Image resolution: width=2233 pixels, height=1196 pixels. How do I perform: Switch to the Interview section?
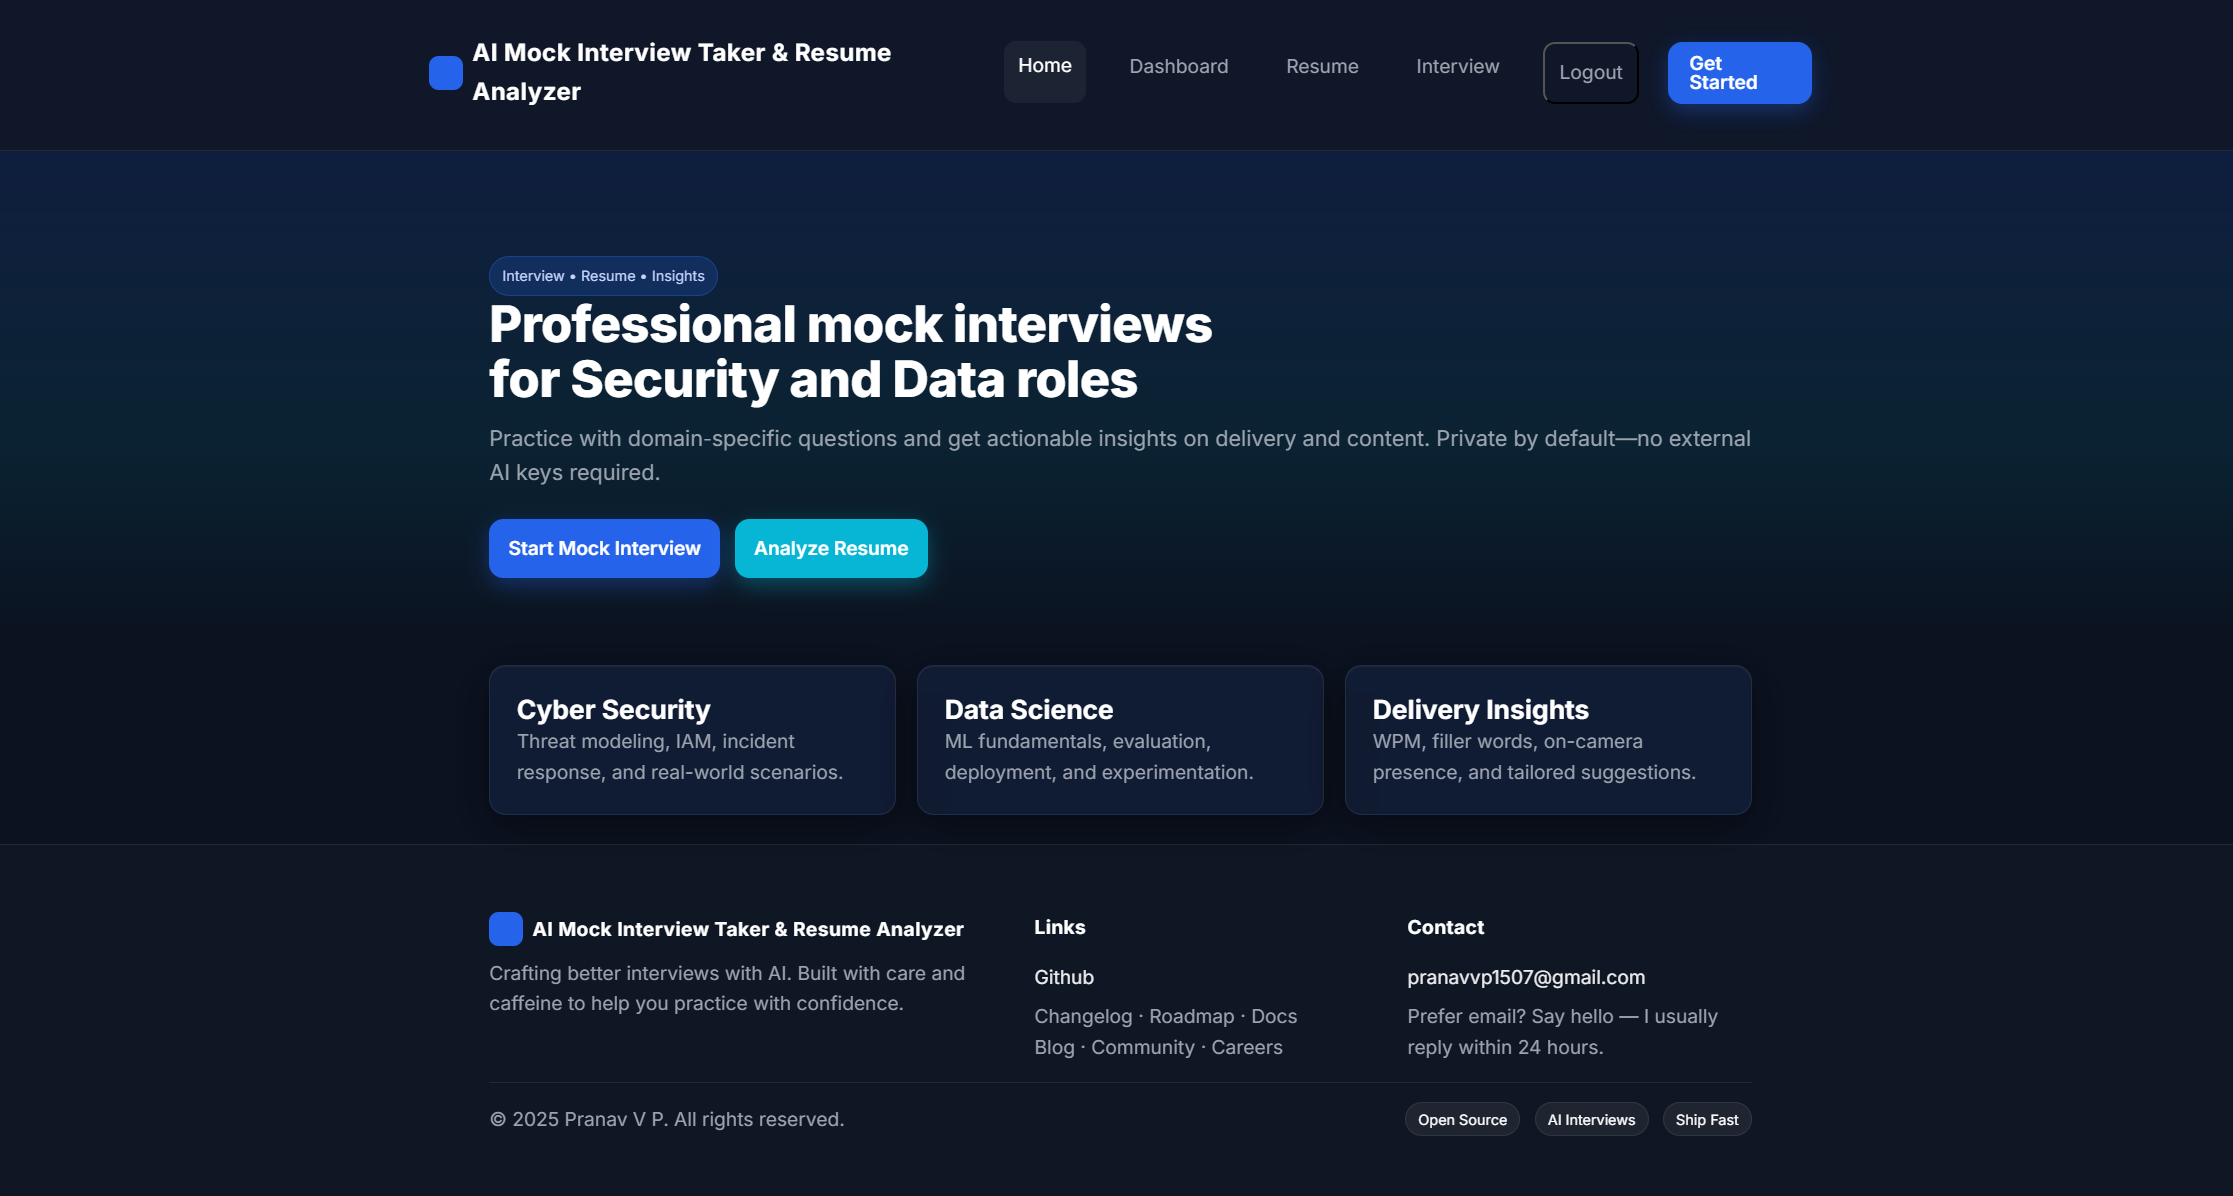[x=1456, y=66]
